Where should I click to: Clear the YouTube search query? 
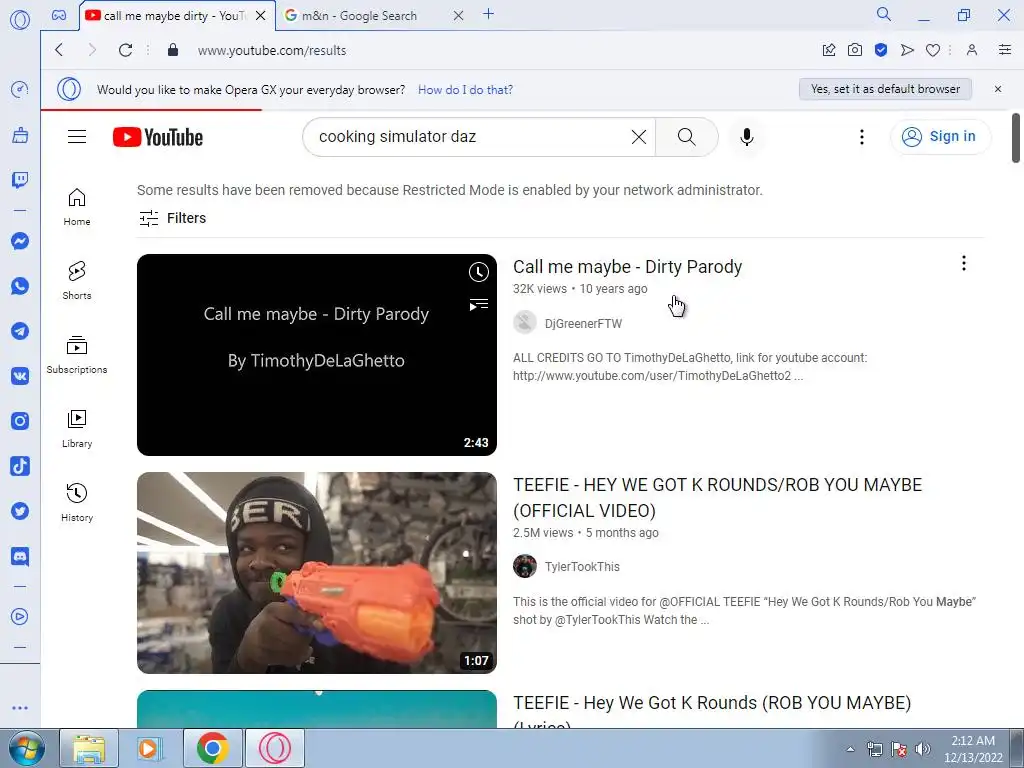tap(639, 136)
